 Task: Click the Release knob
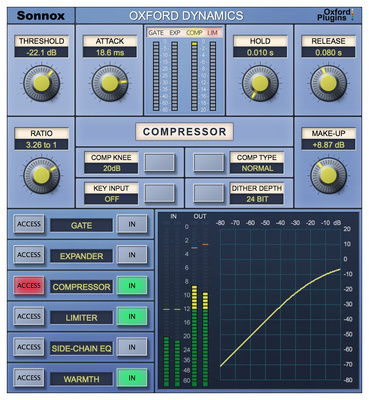(x=328, y=83)
